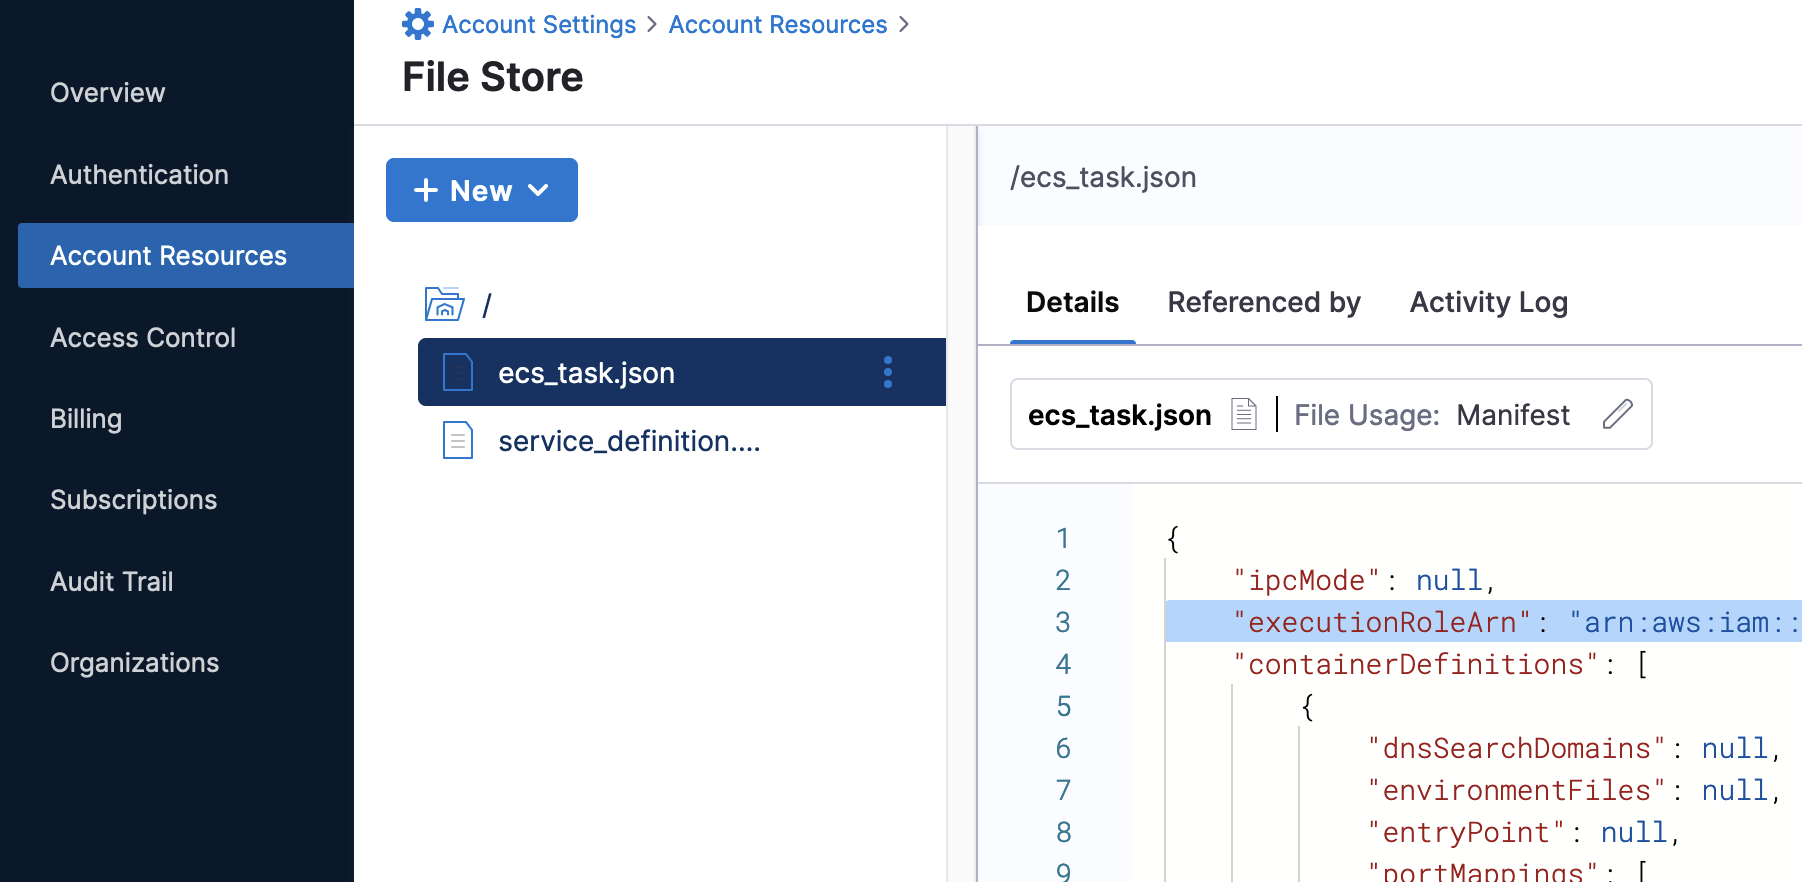The image size is (1802, 882).
Task: Open Access Control in sidebar
Action: 143,338
